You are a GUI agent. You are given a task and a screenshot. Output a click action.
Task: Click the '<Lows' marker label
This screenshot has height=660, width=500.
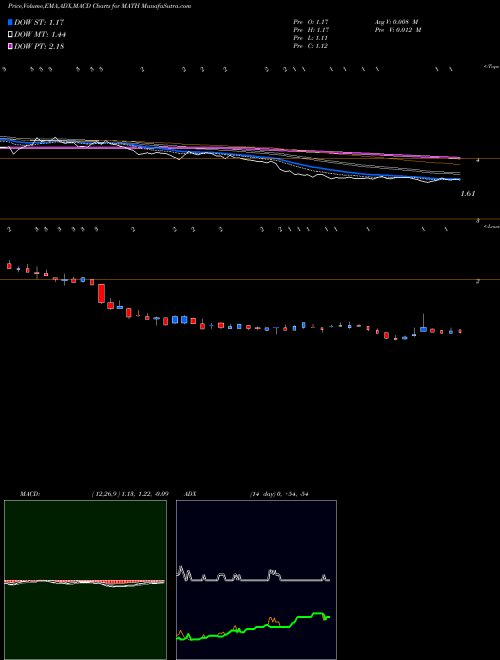click(492, 227)
